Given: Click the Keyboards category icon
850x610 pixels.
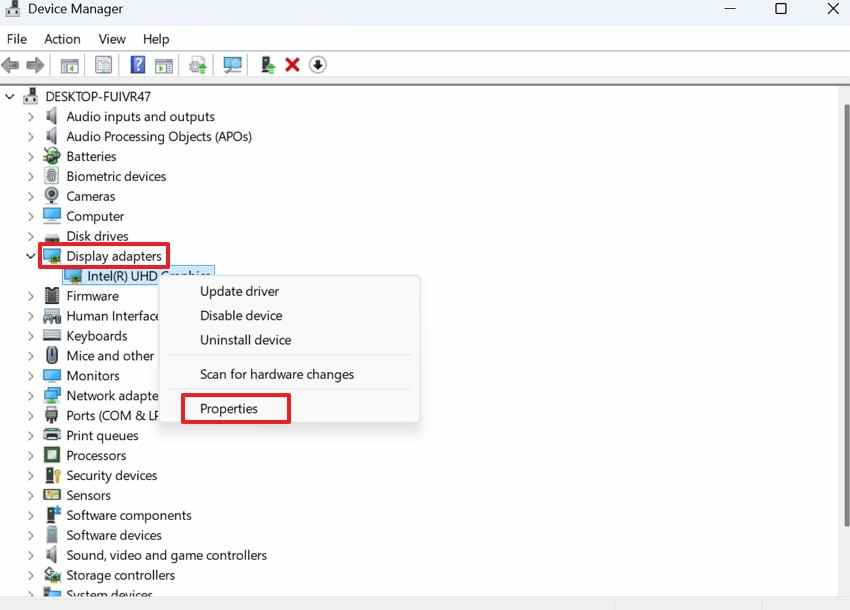Looking at the screenshot, I should tap(52, 335).
